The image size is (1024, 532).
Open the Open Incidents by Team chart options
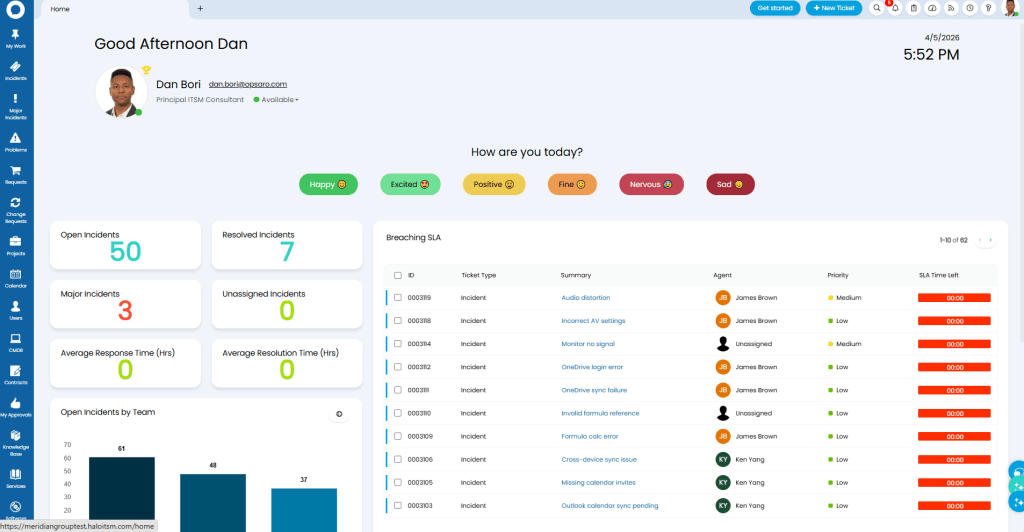coord(338,414)
